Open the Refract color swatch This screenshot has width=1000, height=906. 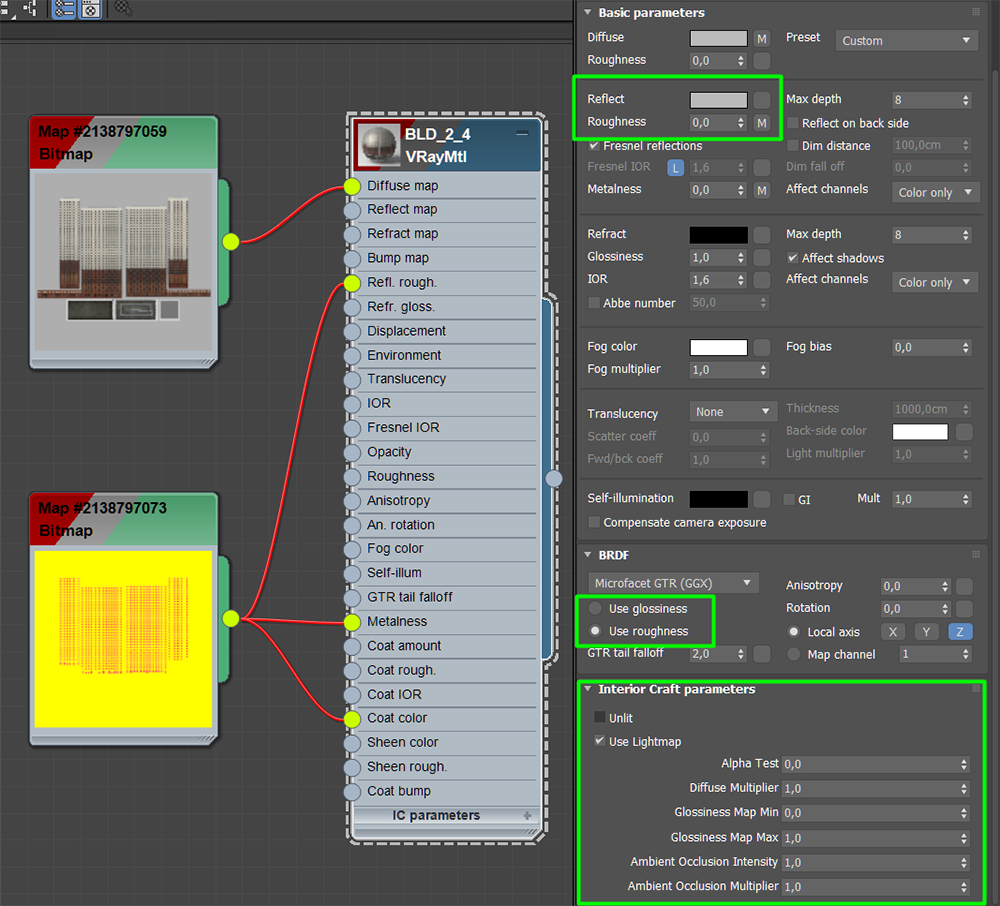[x=719, y=235]
